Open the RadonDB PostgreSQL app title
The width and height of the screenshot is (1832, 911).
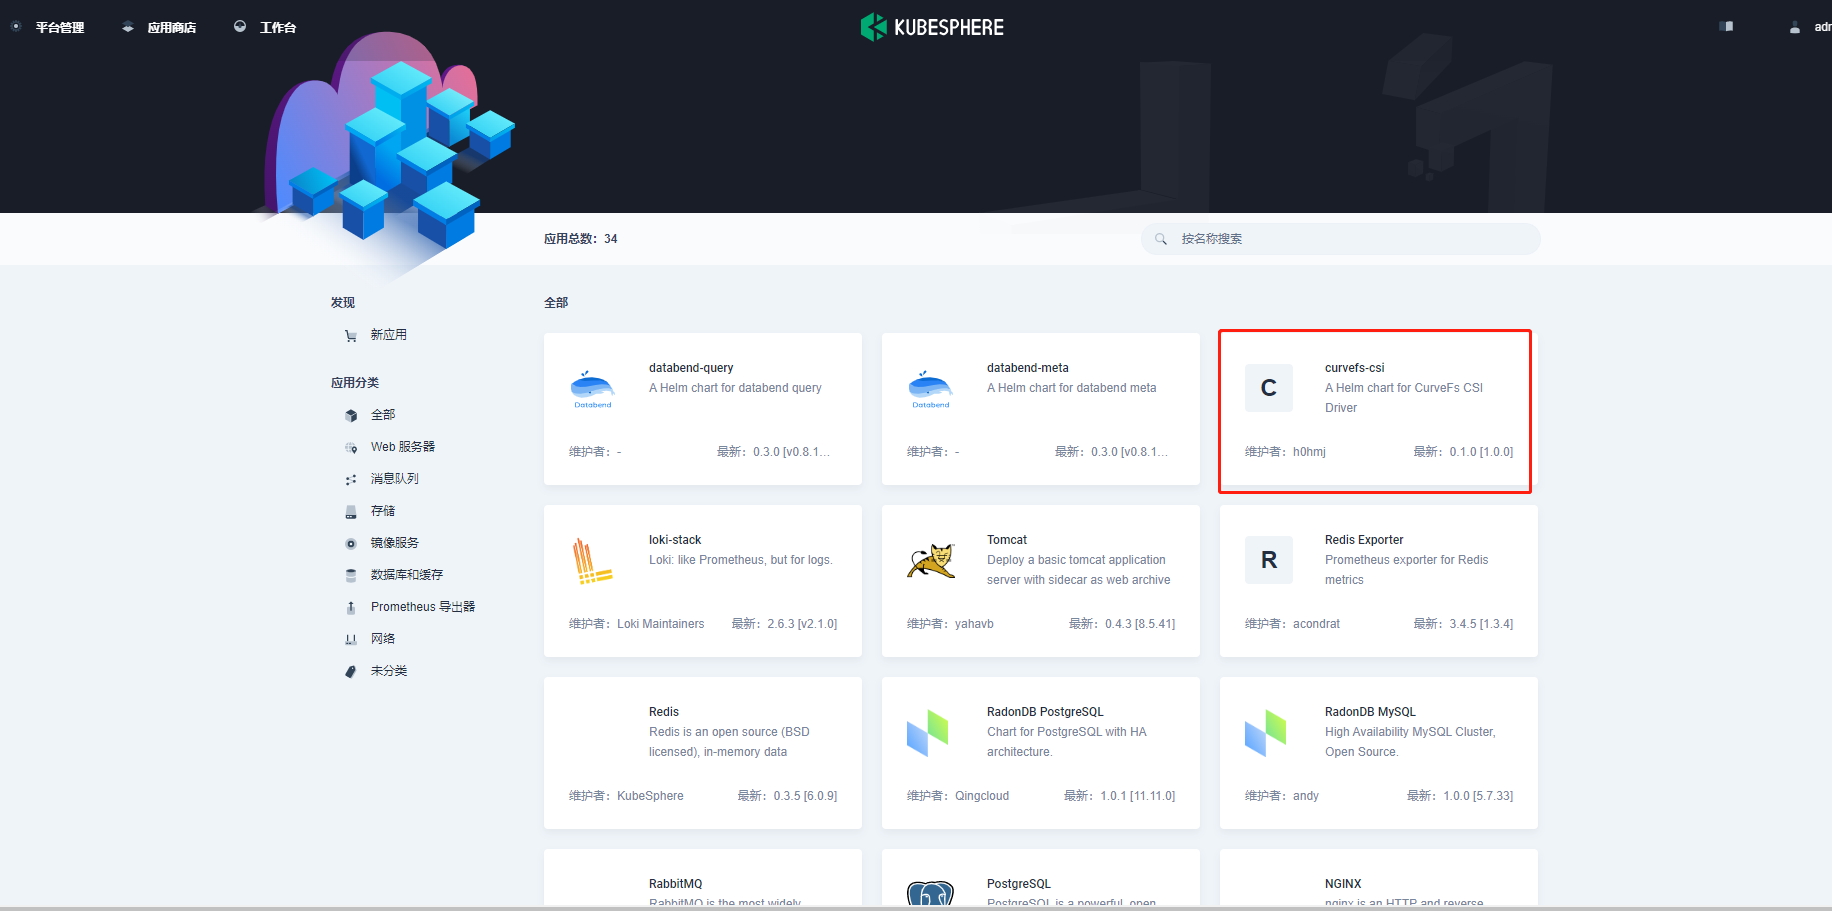[1045, 712]
